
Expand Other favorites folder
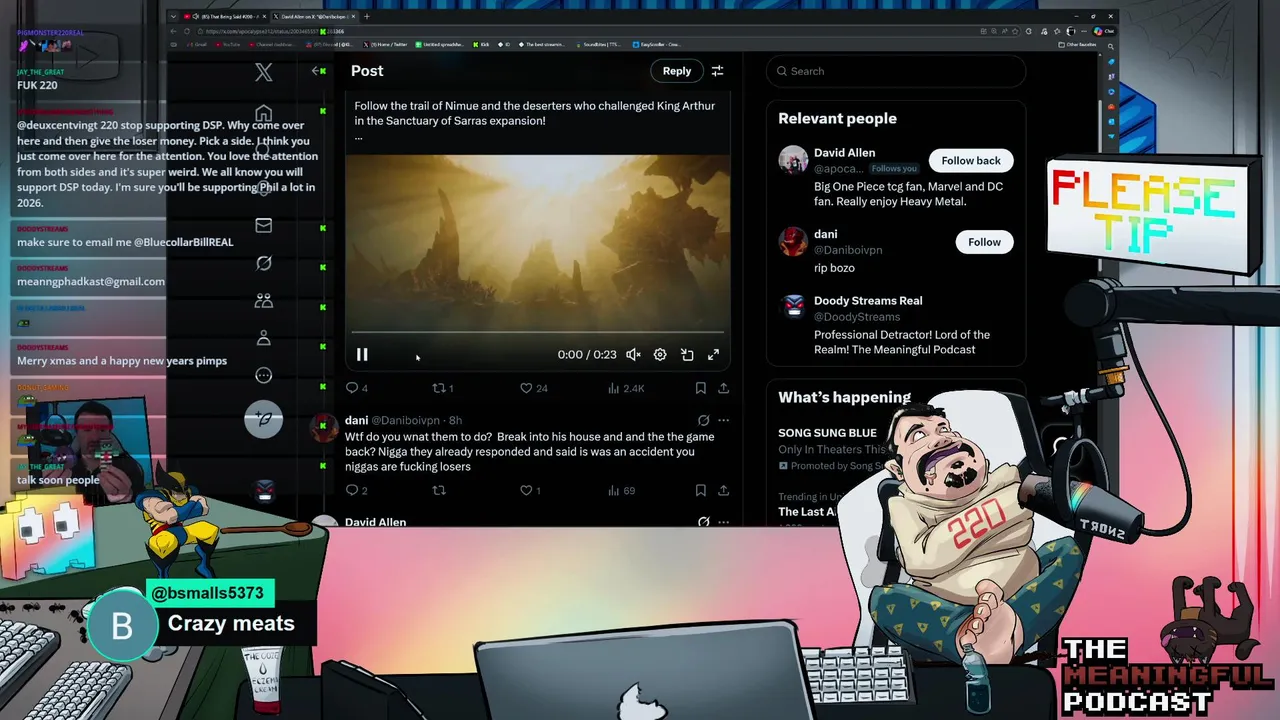pos(1077,44)
